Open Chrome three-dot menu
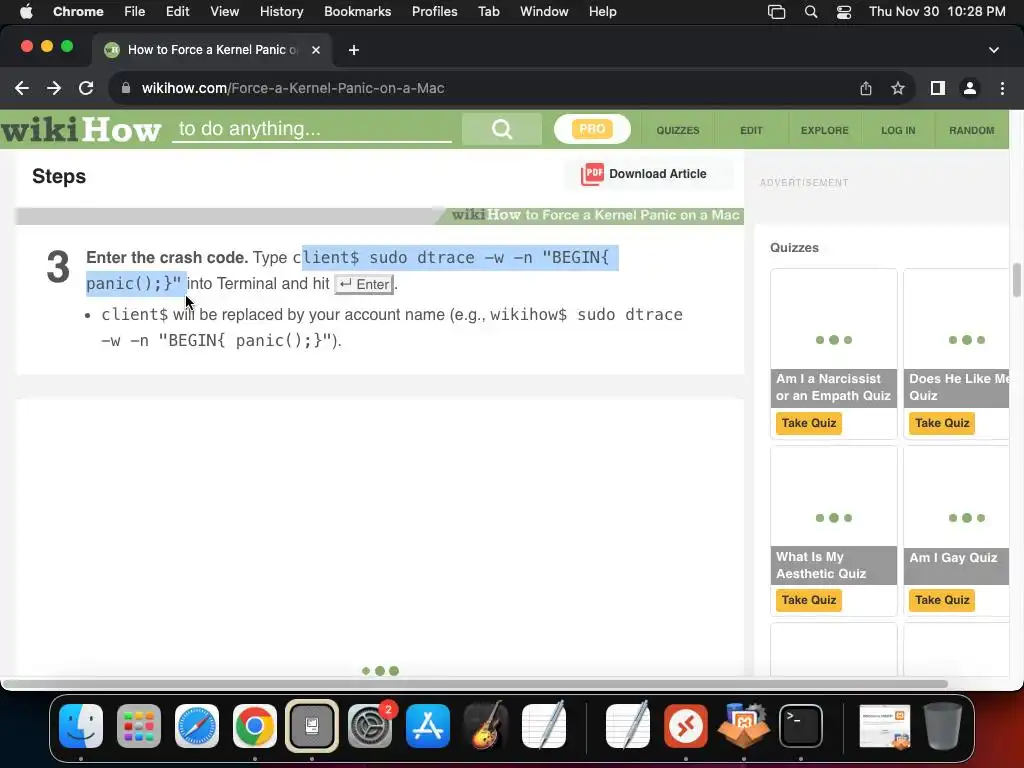This screenshot has height=768, width=1024. click(1002, 88)
